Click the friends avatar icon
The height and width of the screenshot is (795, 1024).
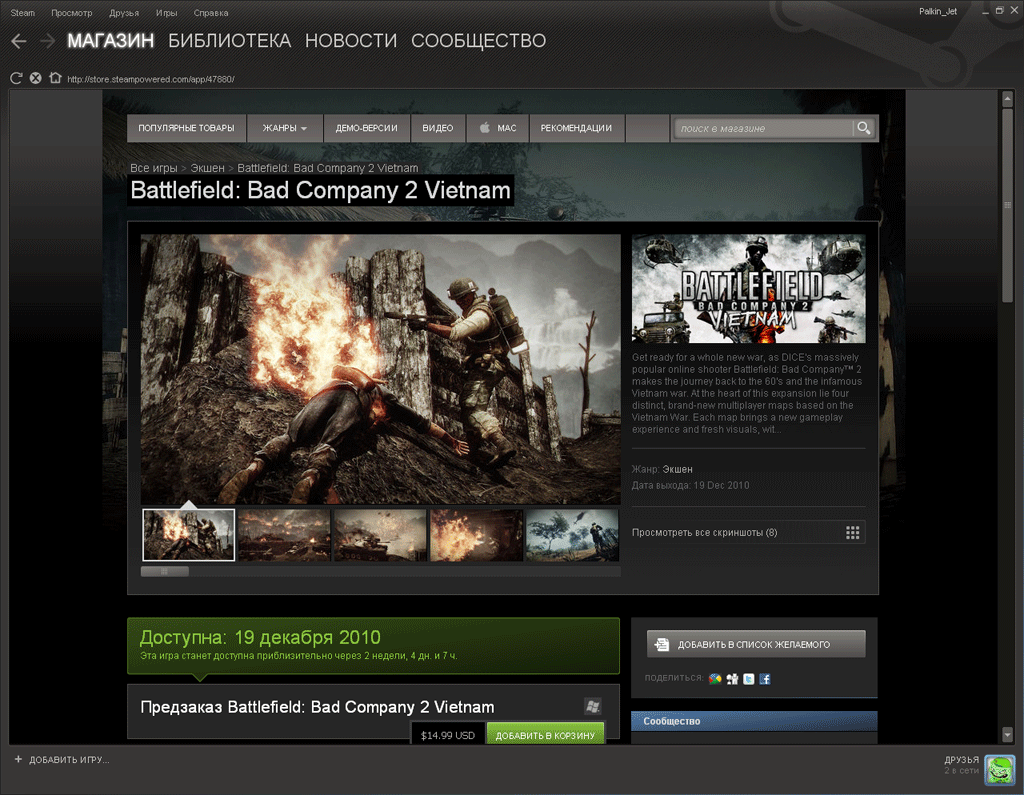click(999, 769)
